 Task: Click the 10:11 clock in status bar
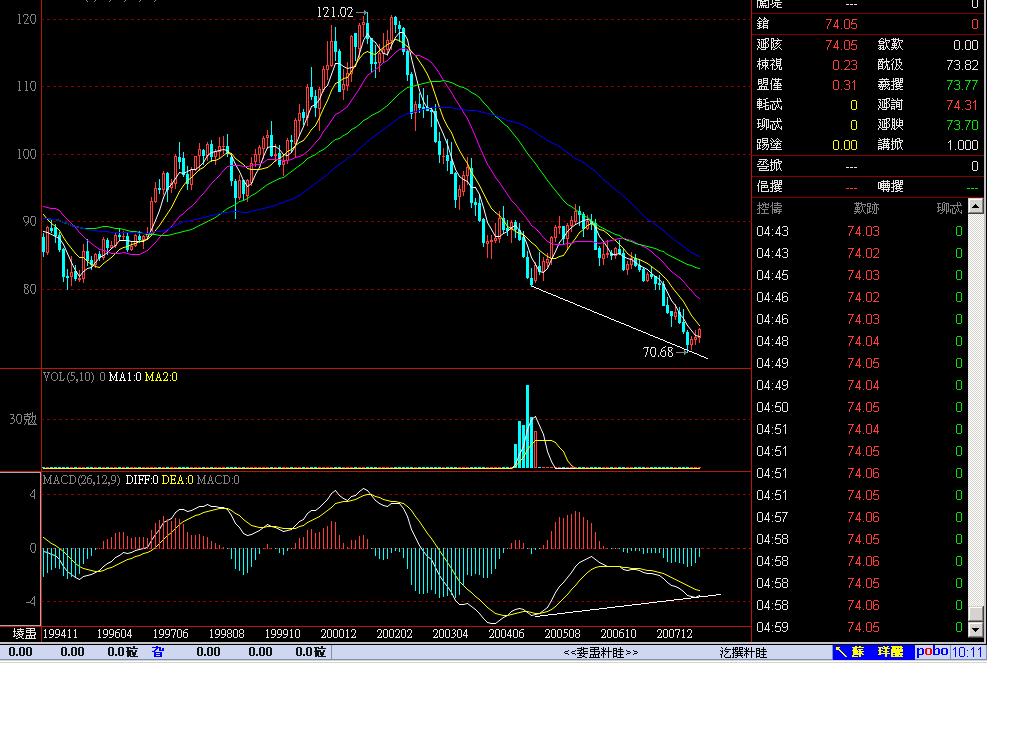967,652
